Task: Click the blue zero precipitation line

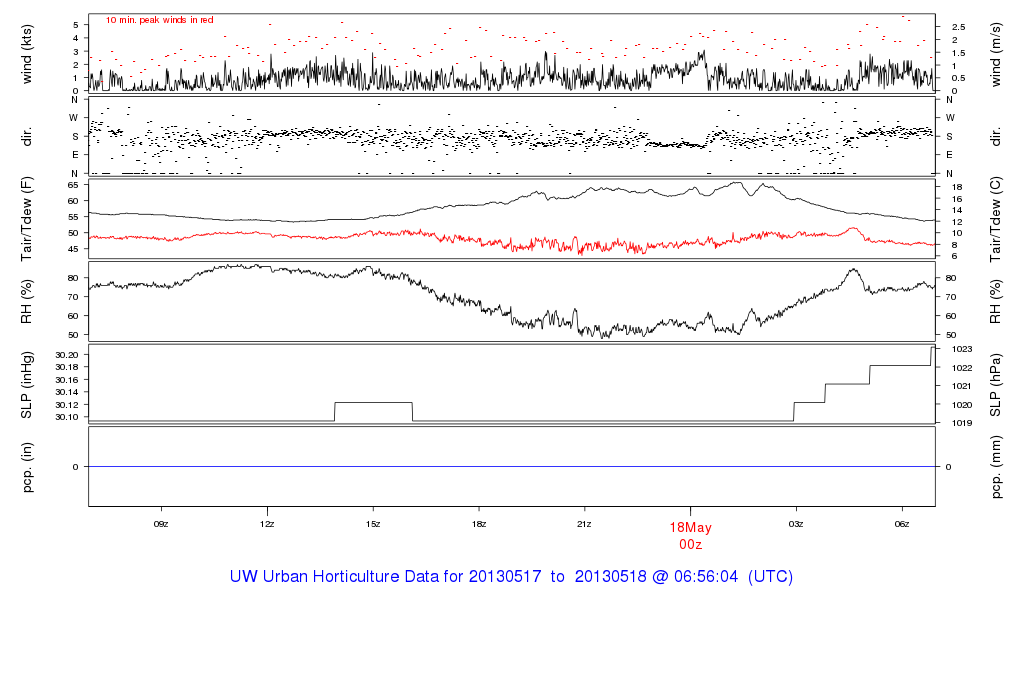Action: click(x=512, y=467)
